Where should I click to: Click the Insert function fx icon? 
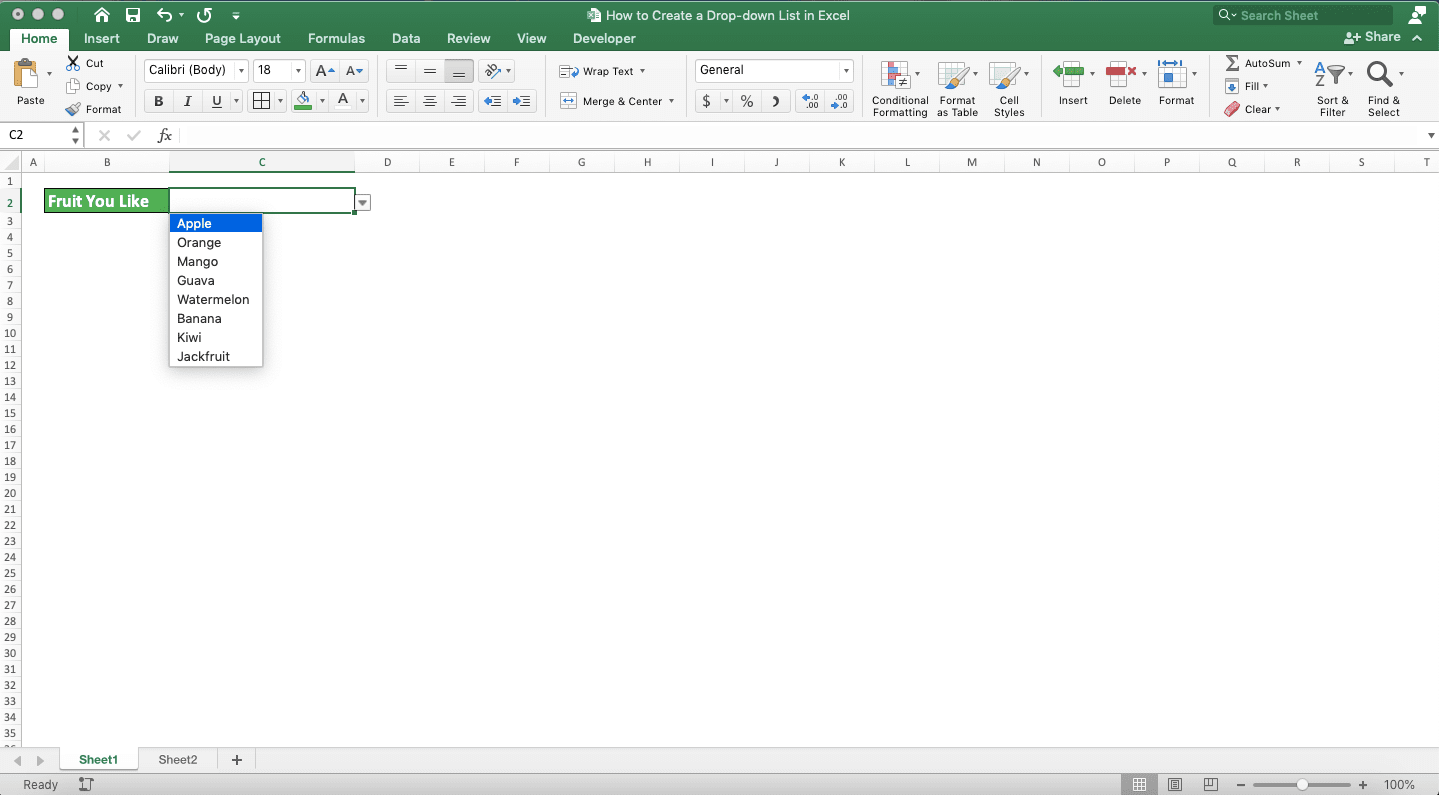(165, 135)
